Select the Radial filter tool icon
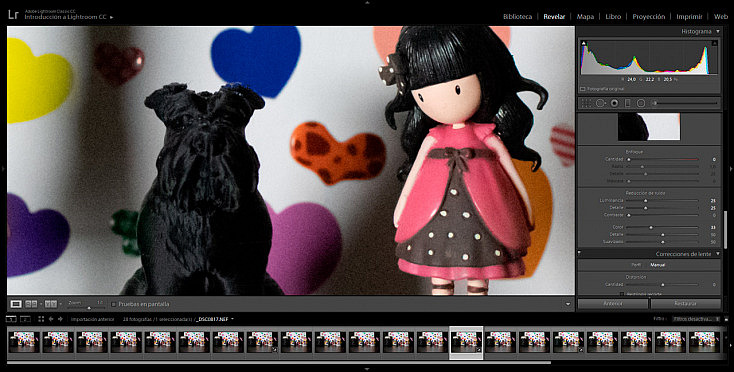Image resolution: width=734 pixels, height=372 pixels. pos(641,103)
